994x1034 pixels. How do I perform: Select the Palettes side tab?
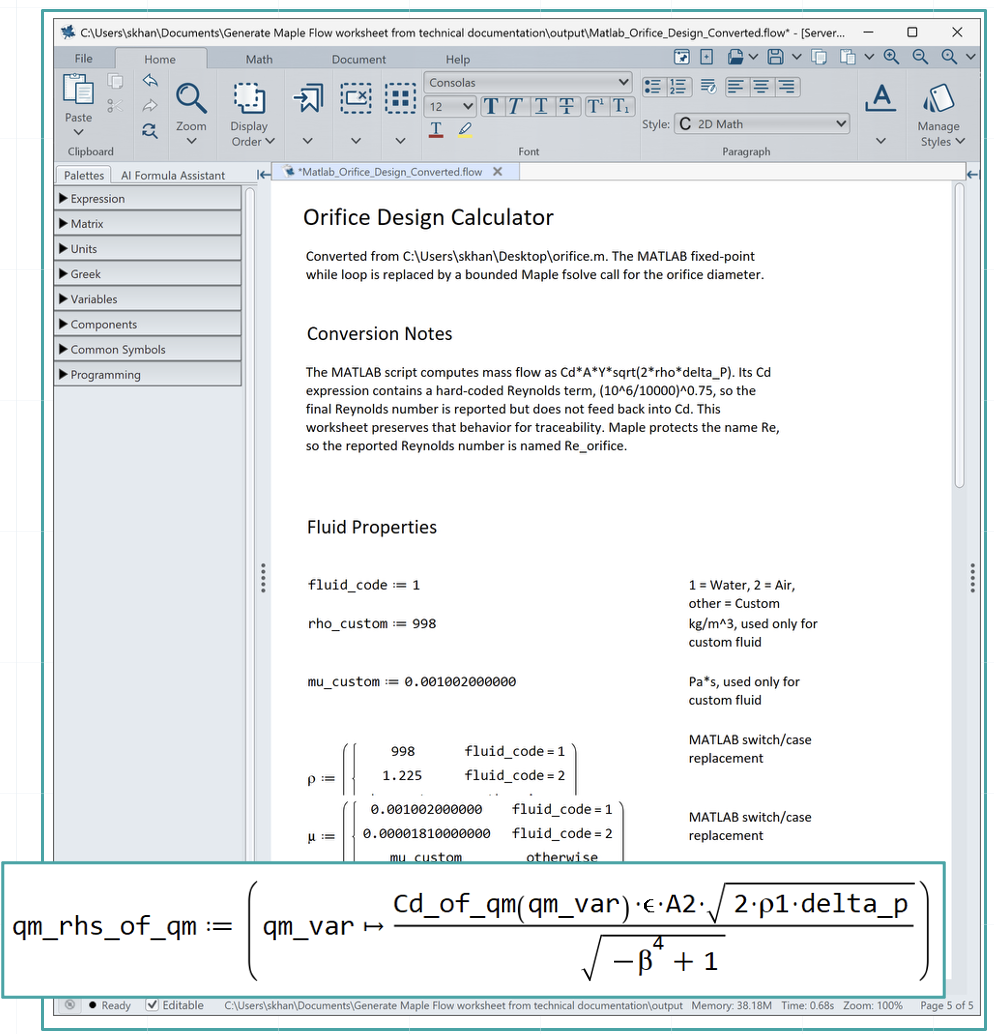pos(84,175)
